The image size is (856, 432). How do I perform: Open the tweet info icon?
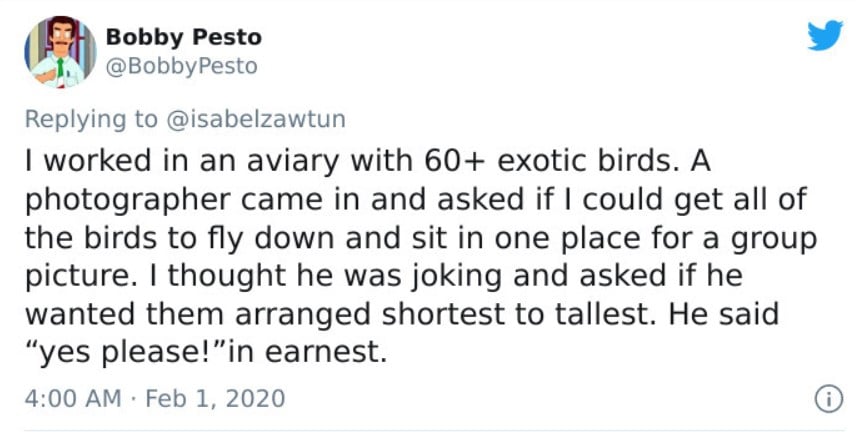(829, 399)
